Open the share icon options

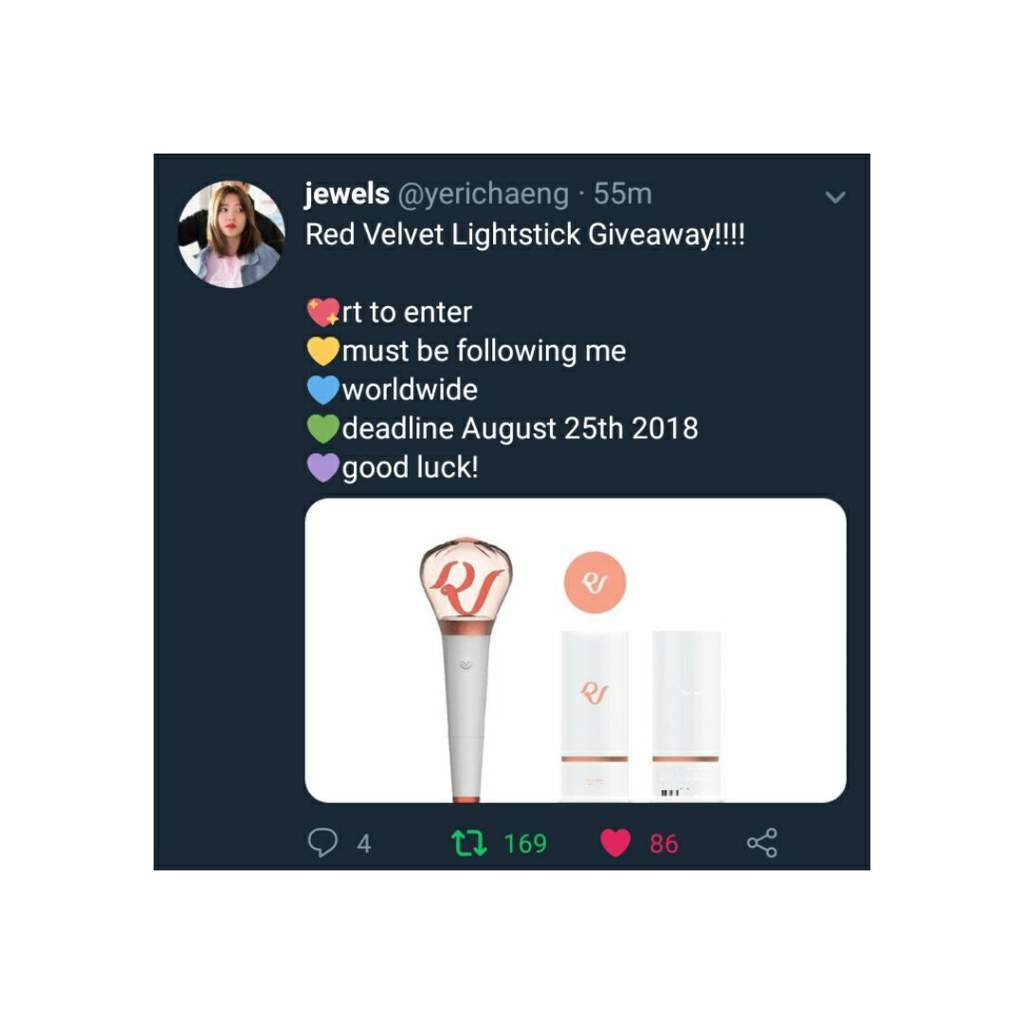[762, 842]
